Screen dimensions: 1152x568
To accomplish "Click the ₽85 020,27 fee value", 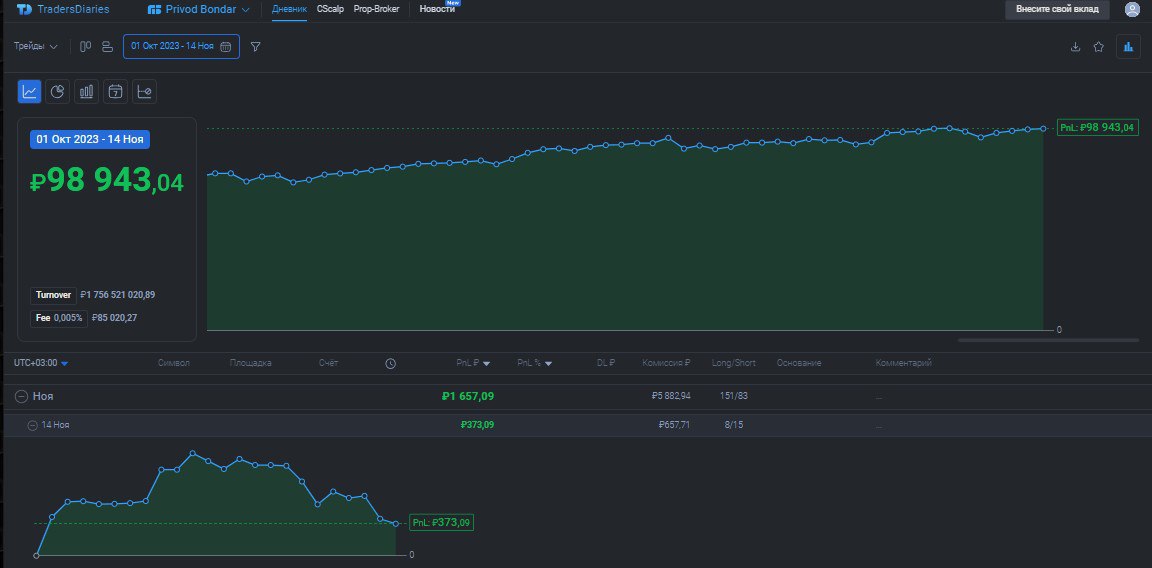I will [x=115, y=318].
